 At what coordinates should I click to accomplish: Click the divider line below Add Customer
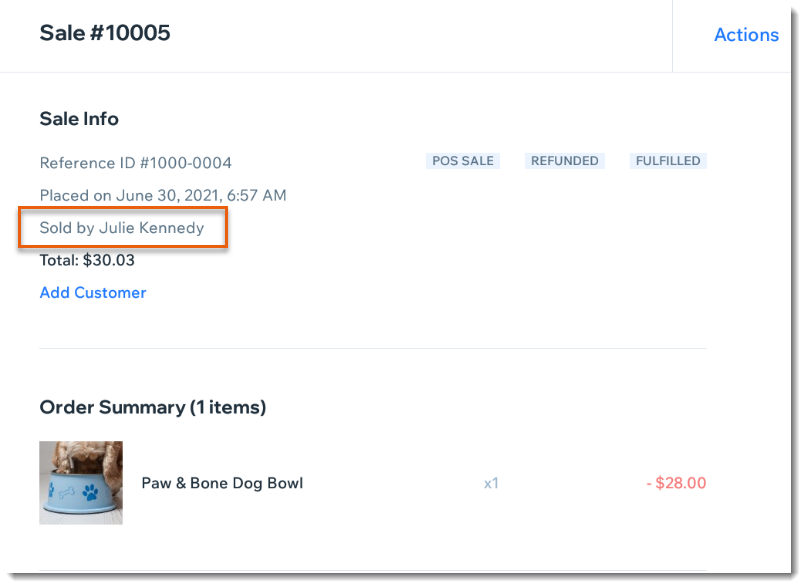(373, 348)
